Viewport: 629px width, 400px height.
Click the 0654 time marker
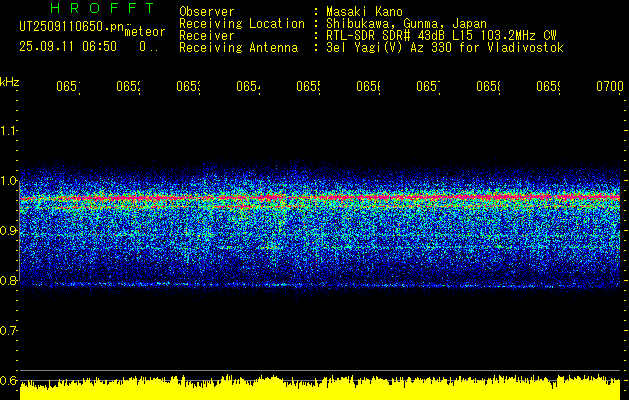[x=248, y=86]
